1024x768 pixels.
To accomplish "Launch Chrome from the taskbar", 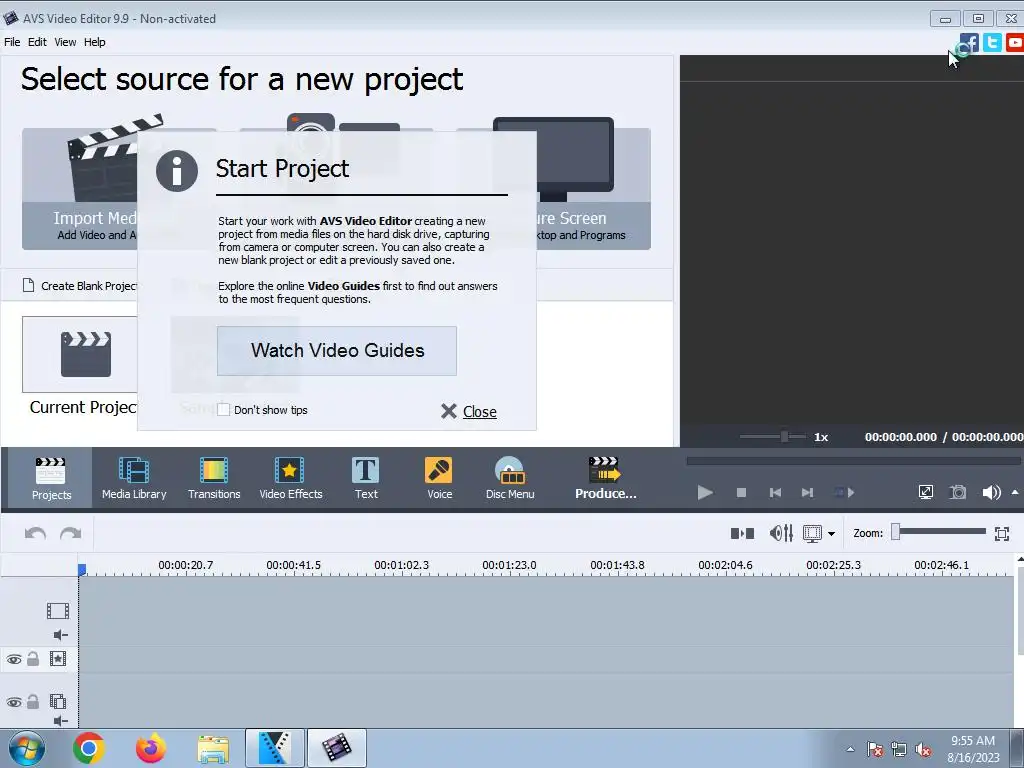I will (89, 748).
